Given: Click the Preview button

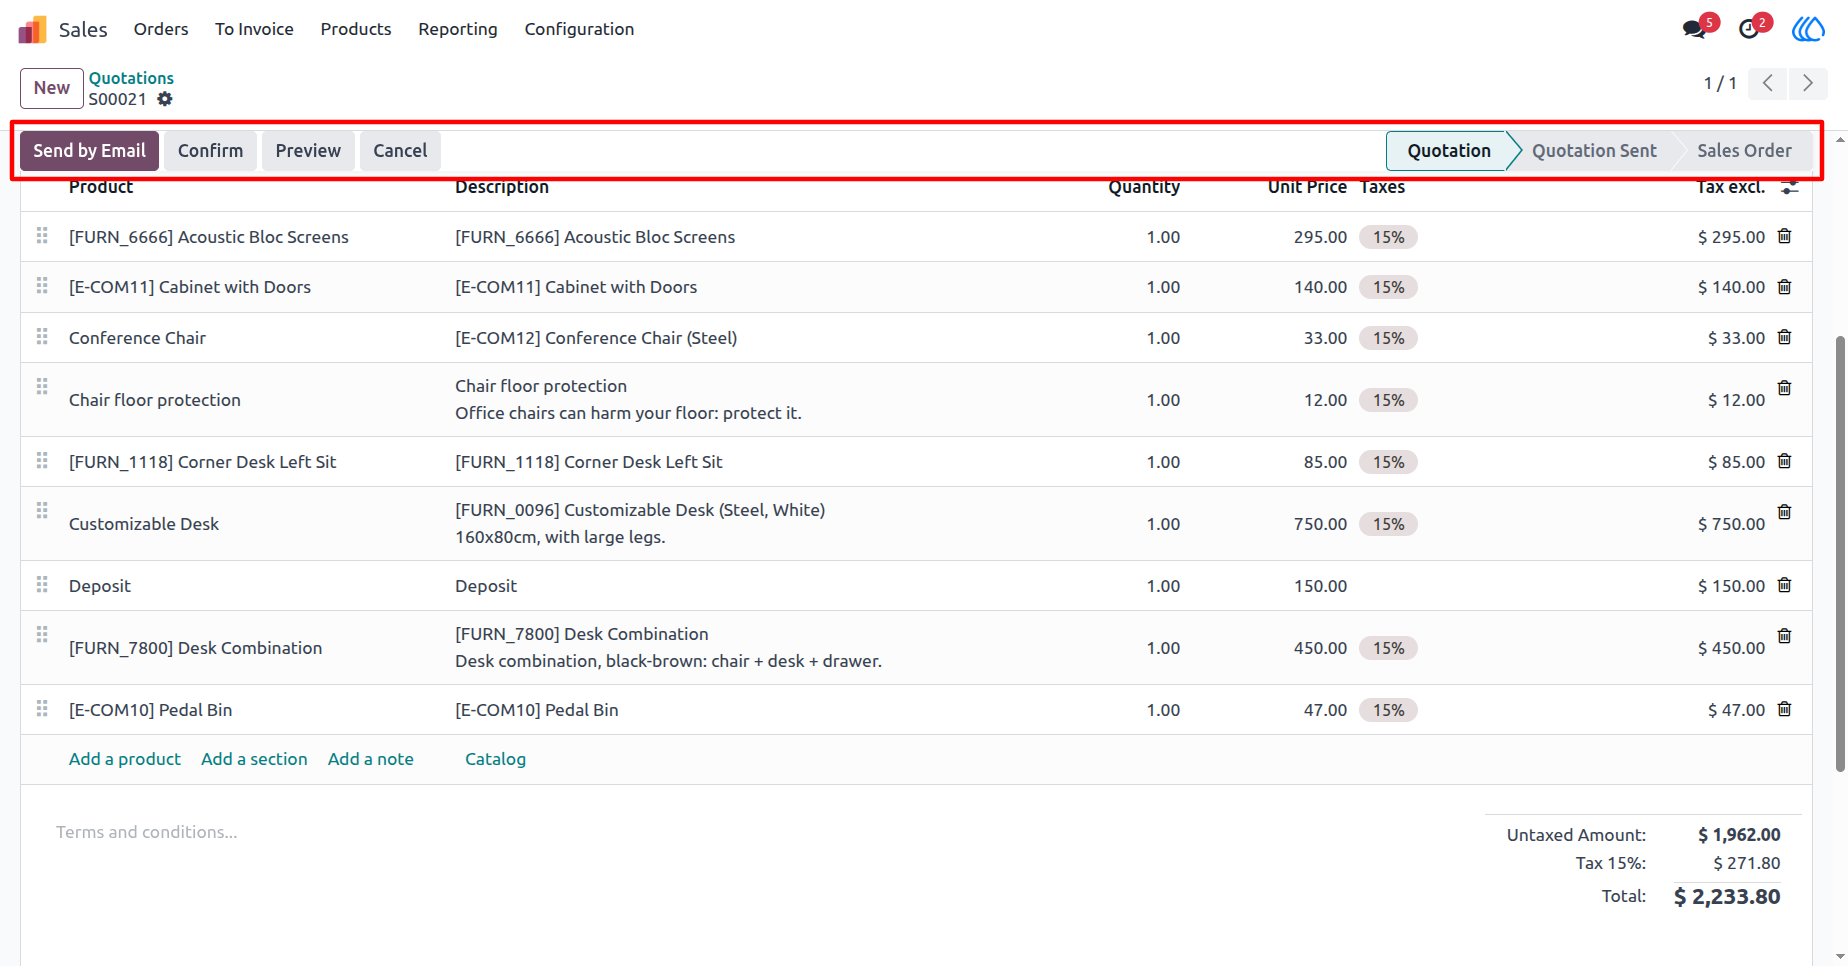Looking at the screenshot, I should [308, 151].
